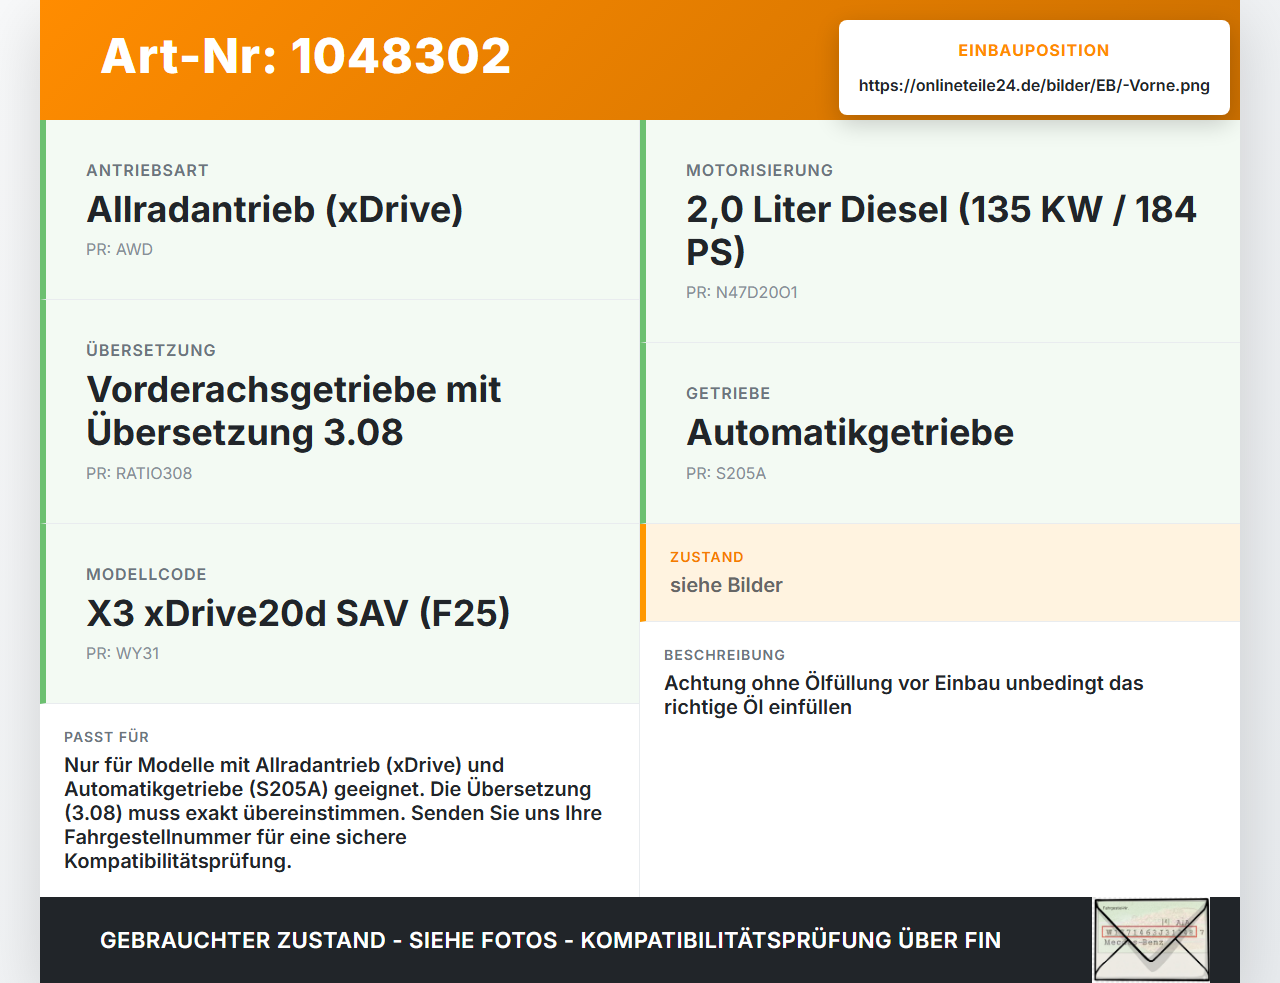Open the Einbauposition image URL link
This screenshot has height=983, width=1280.
coord(1034,85)
